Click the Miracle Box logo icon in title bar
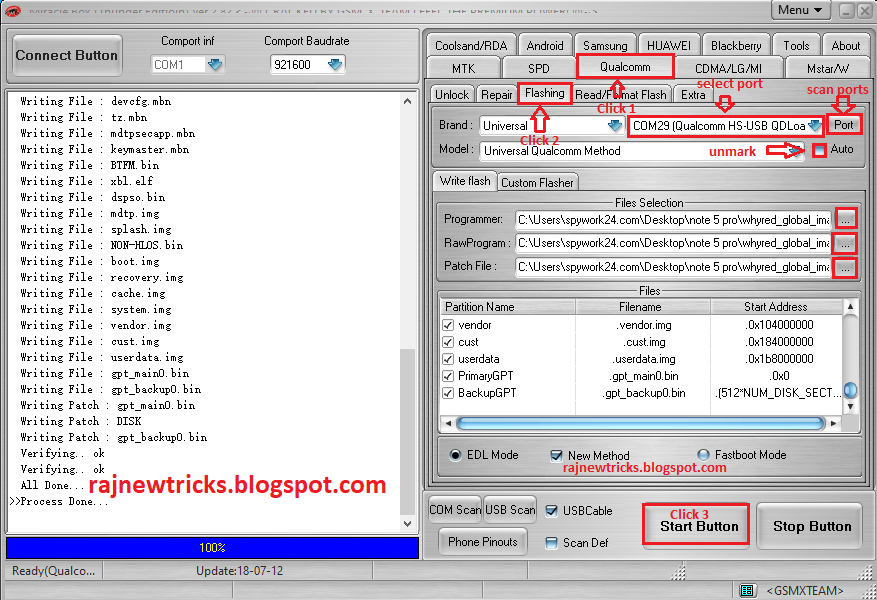This screenshot has height=600, width=877. point(12,10)
